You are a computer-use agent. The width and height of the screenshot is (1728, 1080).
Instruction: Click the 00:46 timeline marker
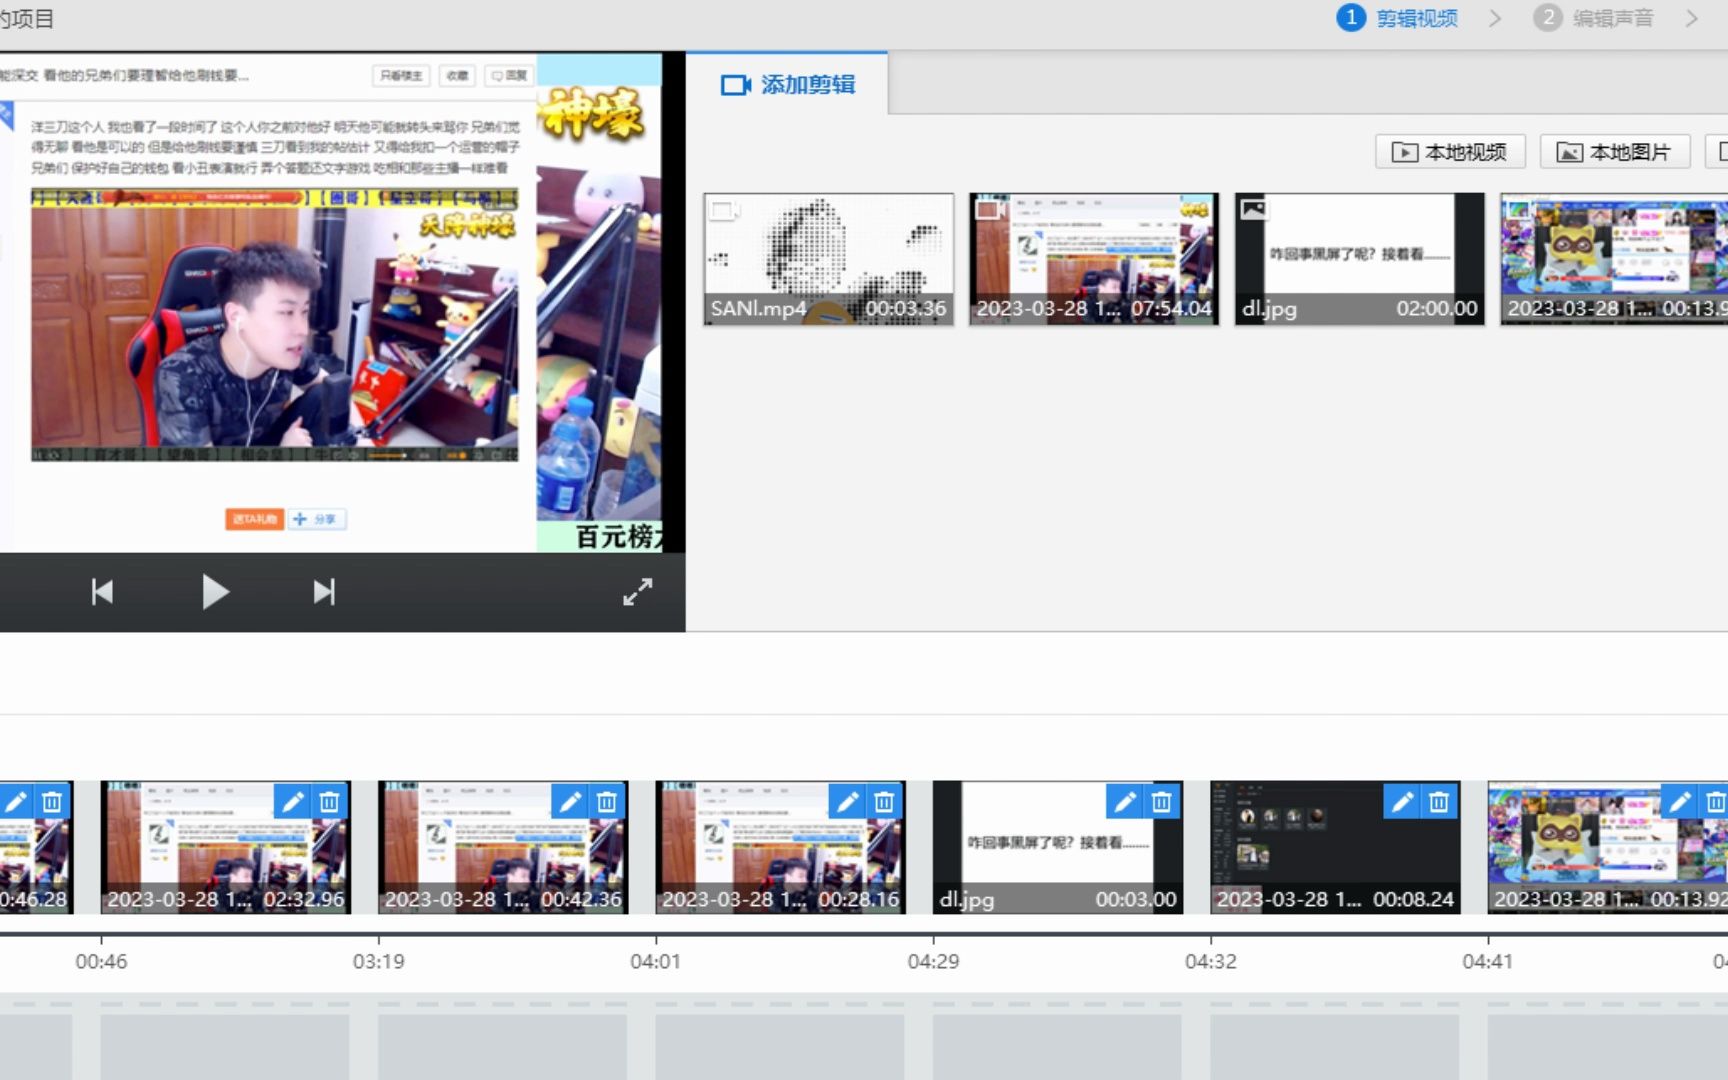click(101, 961)
